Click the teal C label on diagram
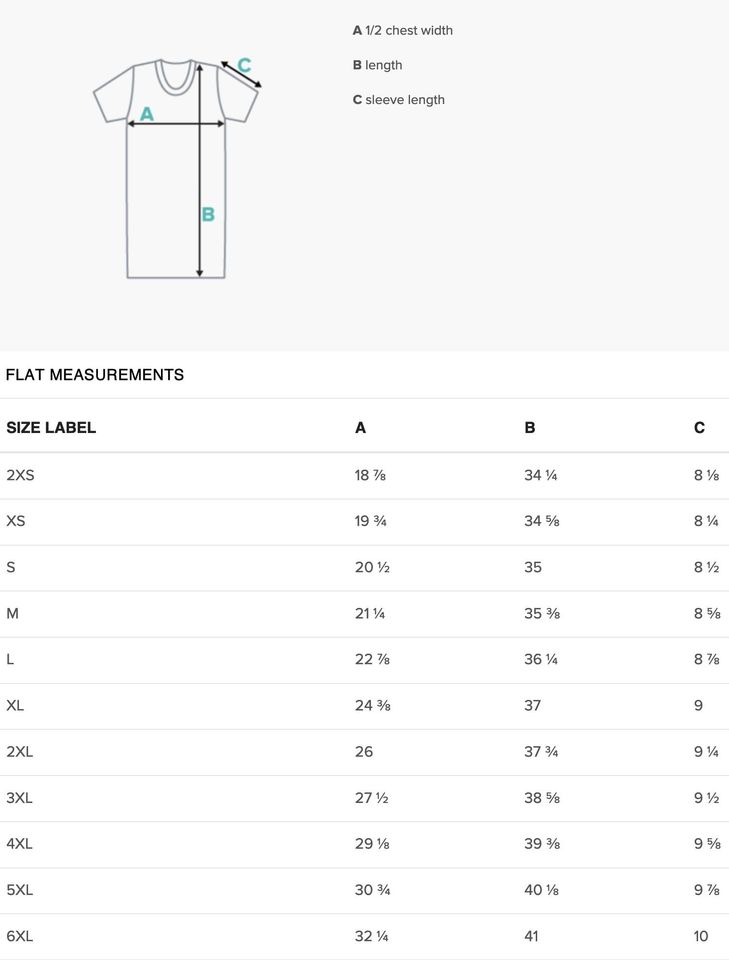Image resolution: width=729 pixels, height=960 pixels. [x=244, y=66]
